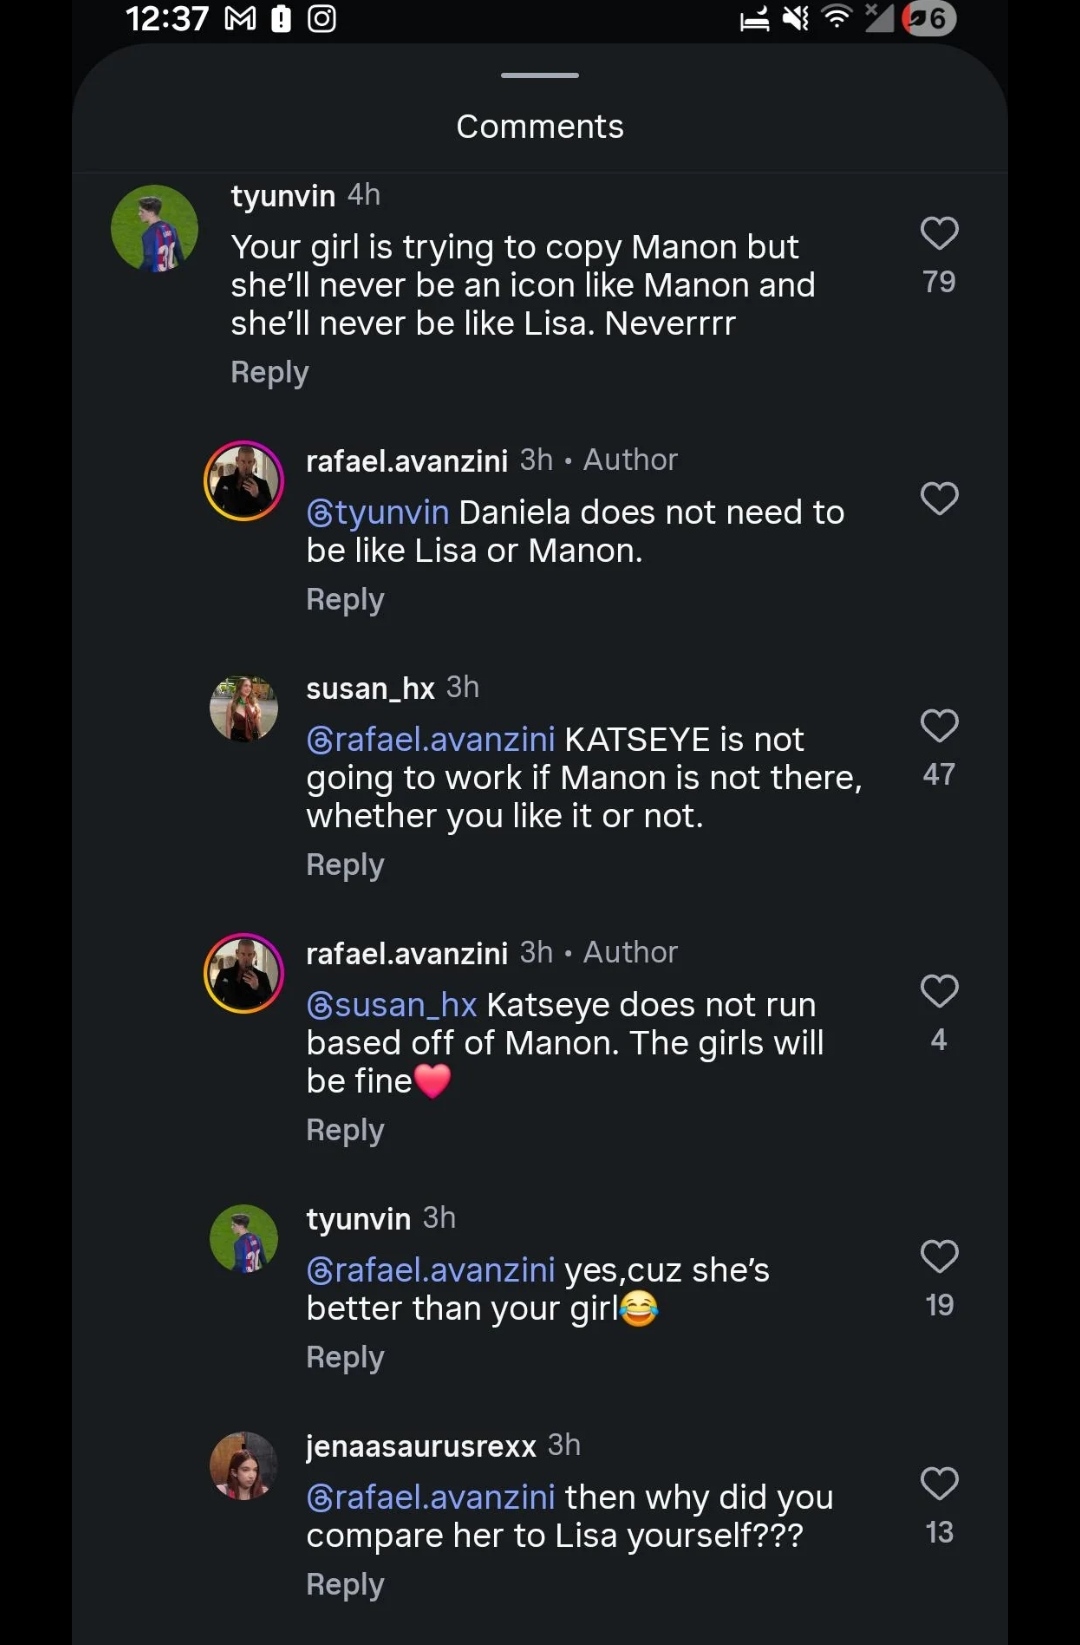
Task: Heart tyunvin's "better than your girl" reply
Action: [939, 1256]
